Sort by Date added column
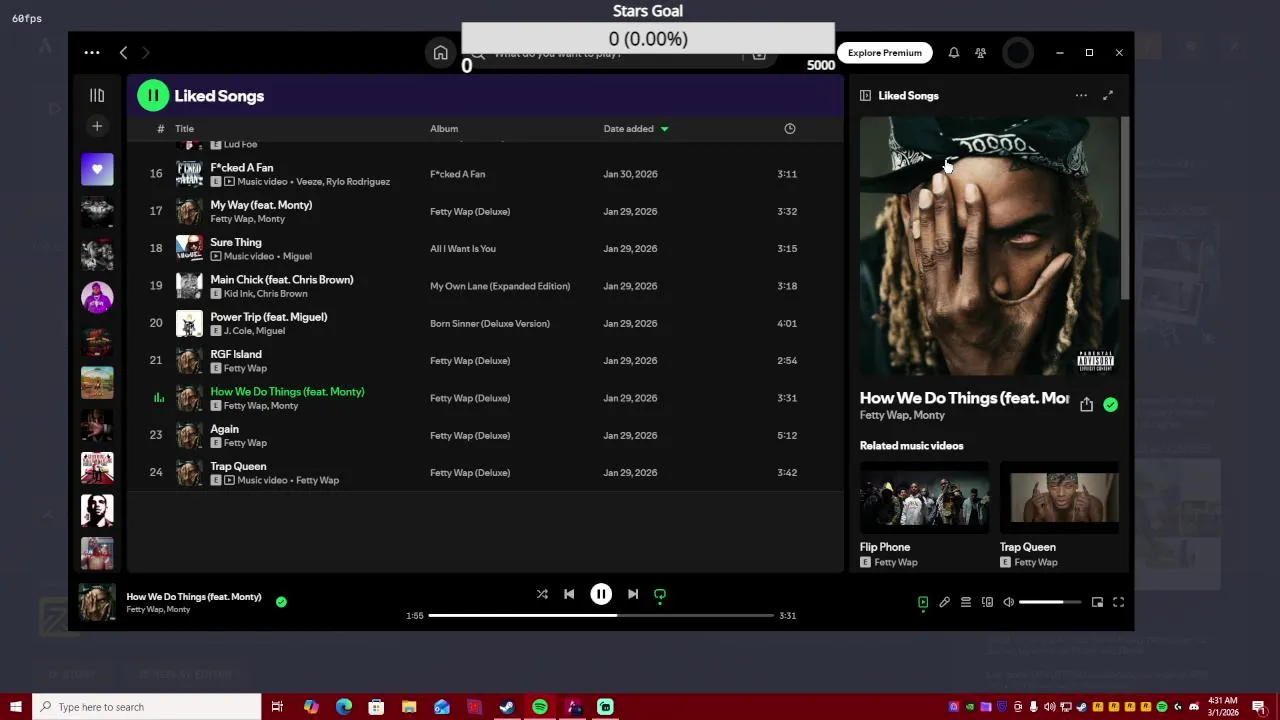1280x720 pixels. coord(636,128)
